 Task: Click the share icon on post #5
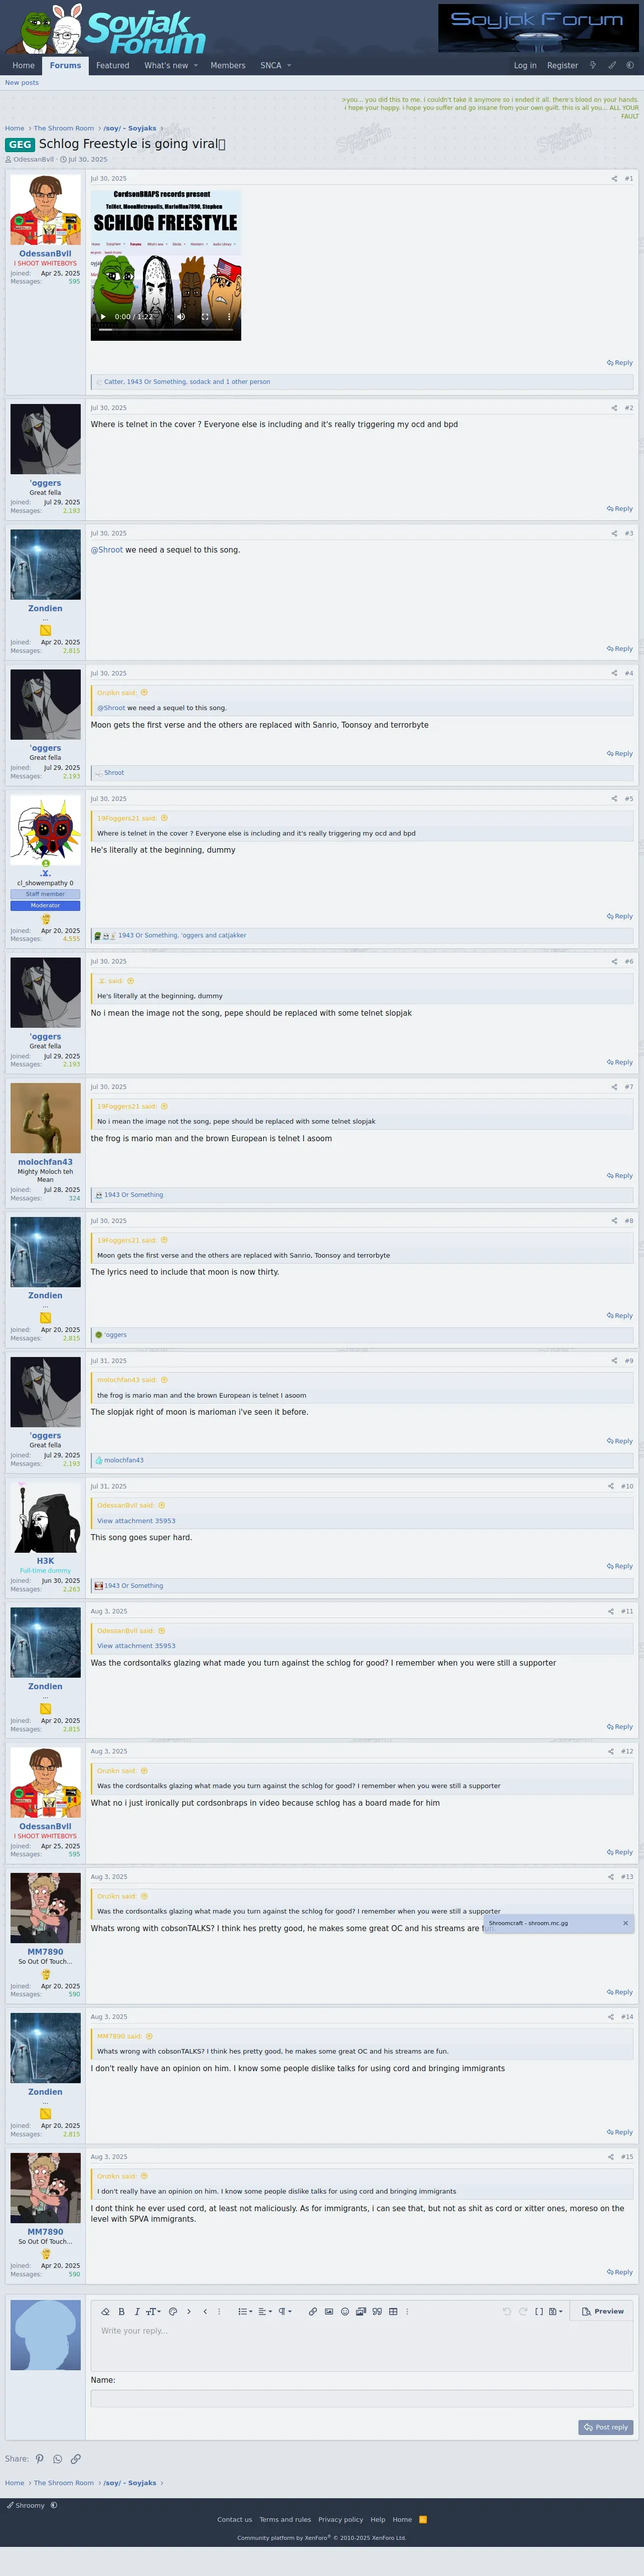coord(614,799)
